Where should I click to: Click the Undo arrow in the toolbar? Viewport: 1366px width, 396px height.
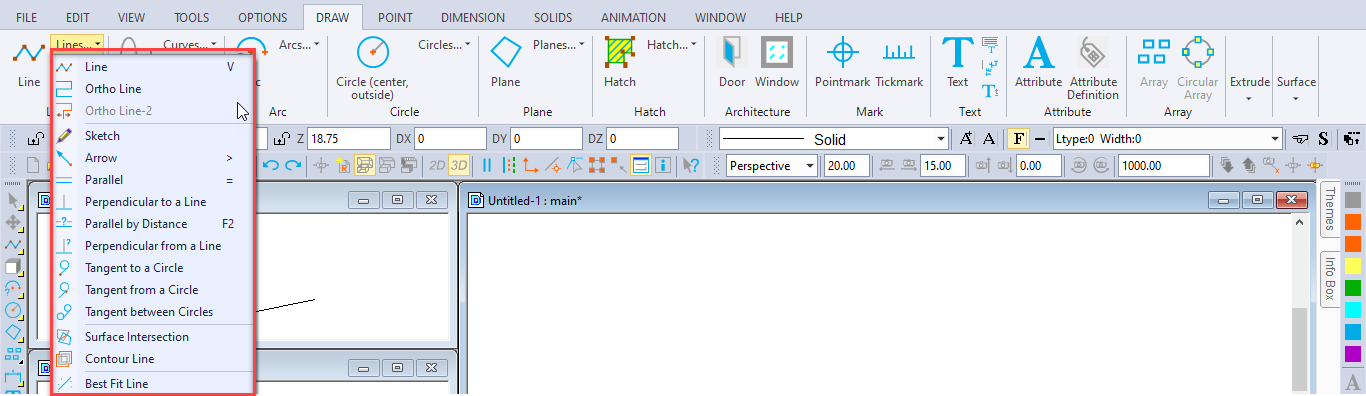click(x=270, y=165)
